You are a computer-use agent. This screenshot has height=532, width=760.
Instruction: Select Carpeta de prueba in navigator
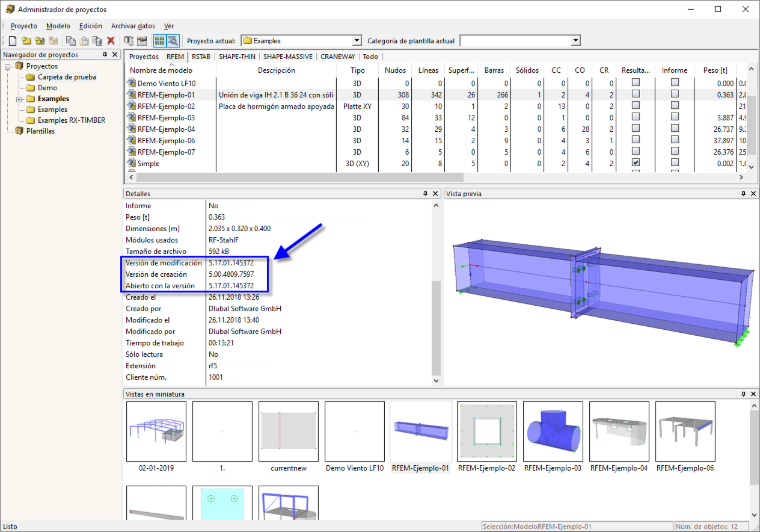67,77
